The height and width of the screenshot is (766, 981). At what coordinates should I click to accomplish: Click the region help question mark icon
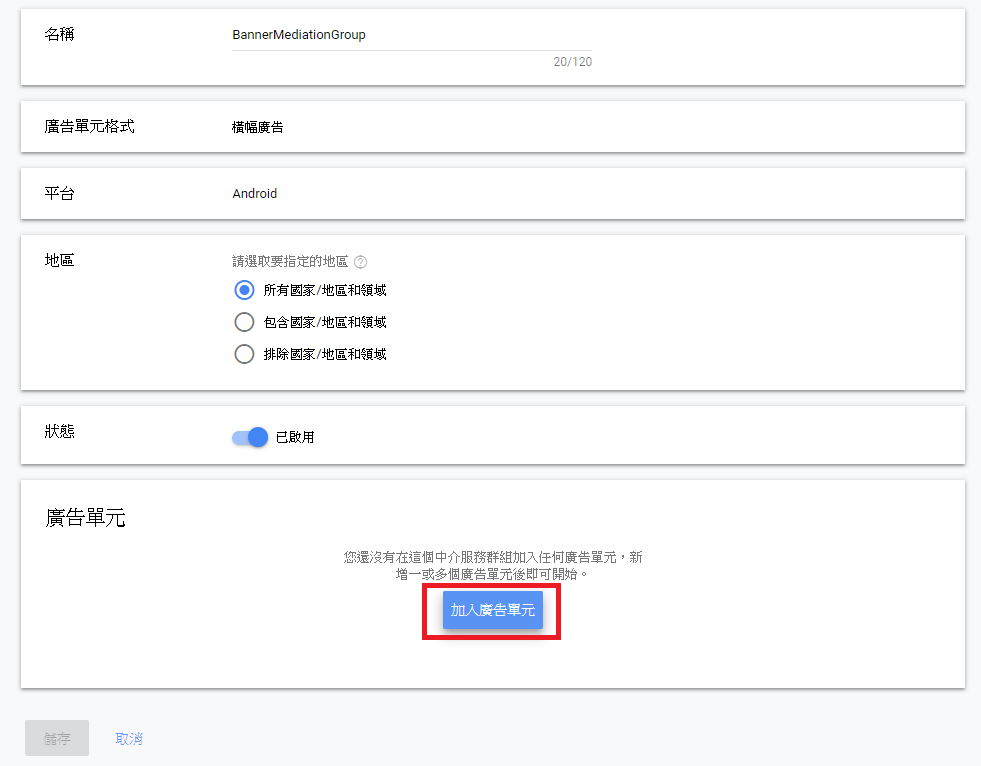(360, 262)
